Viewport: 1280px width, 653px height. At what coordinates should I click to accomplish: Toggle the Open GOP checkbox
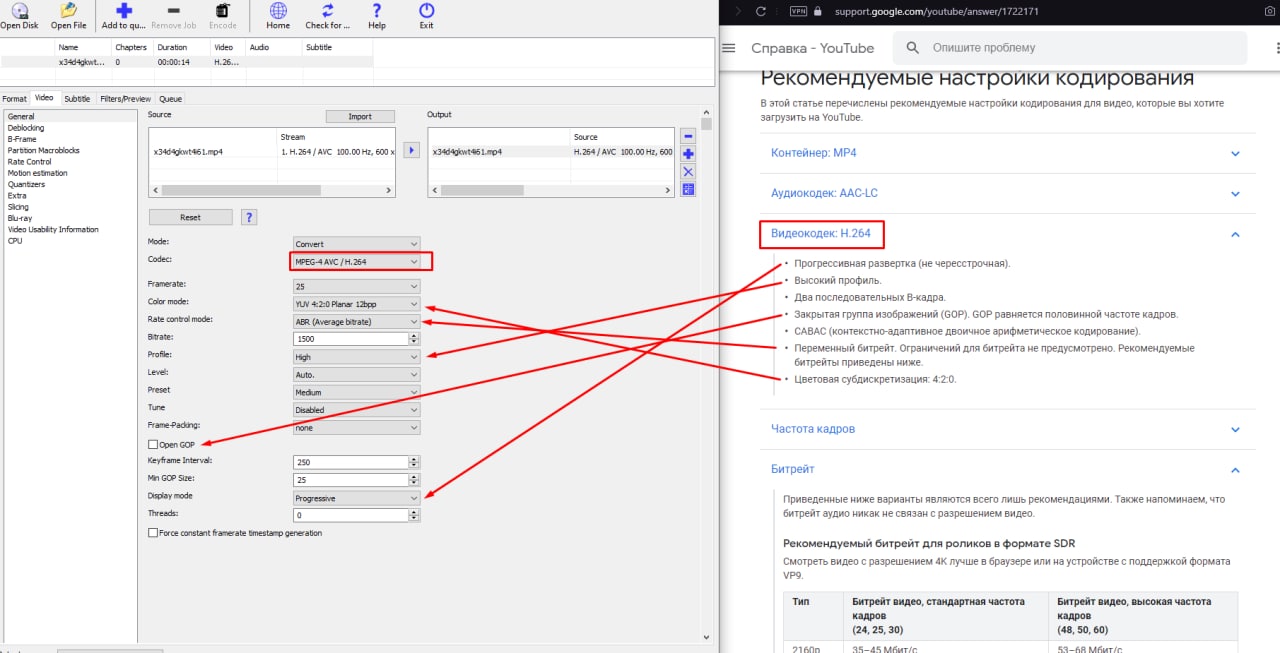153,444
